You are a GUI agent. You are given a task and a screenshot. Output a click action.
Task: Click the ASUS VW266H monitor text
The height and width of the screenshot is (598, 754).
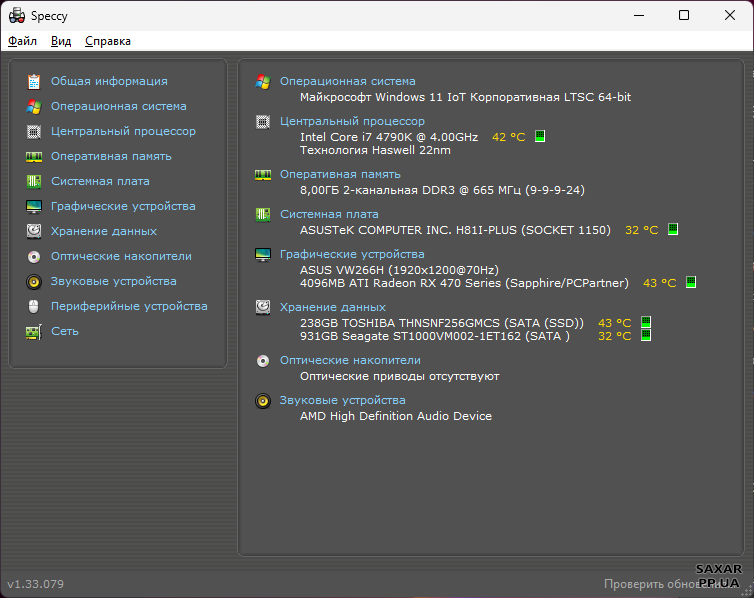tap(399, 270)
